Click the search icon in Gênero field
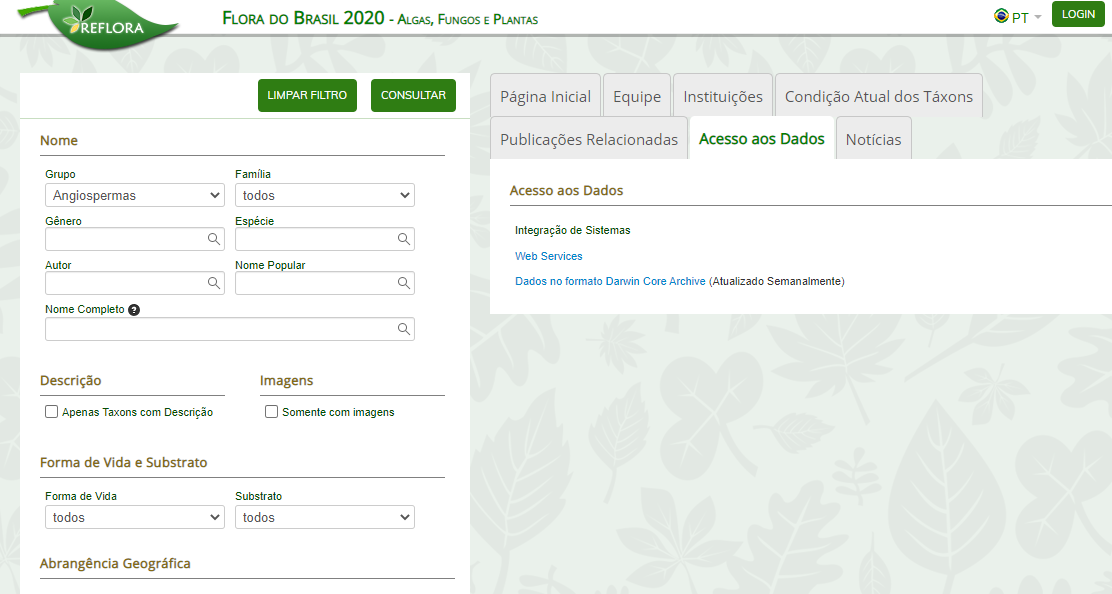 214,239
